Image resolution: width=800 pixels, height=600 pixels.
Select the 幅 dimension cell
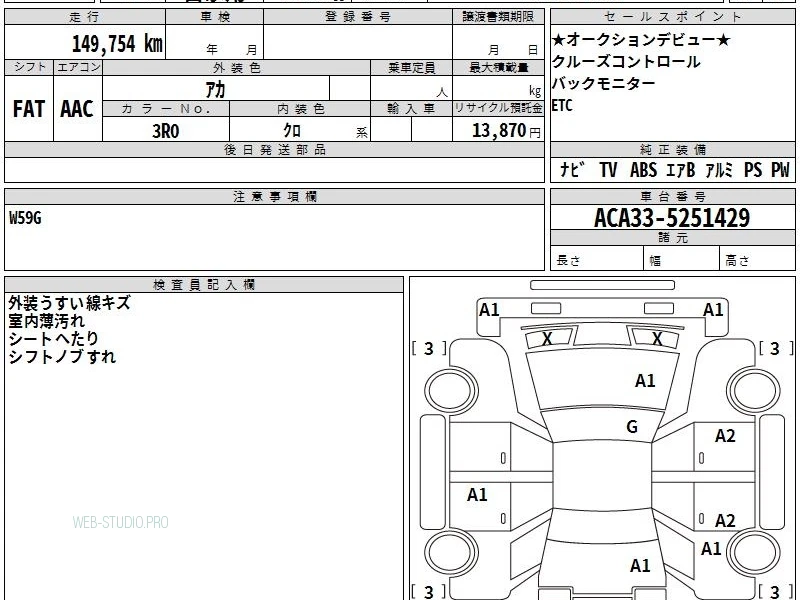[x=682, y=259]
